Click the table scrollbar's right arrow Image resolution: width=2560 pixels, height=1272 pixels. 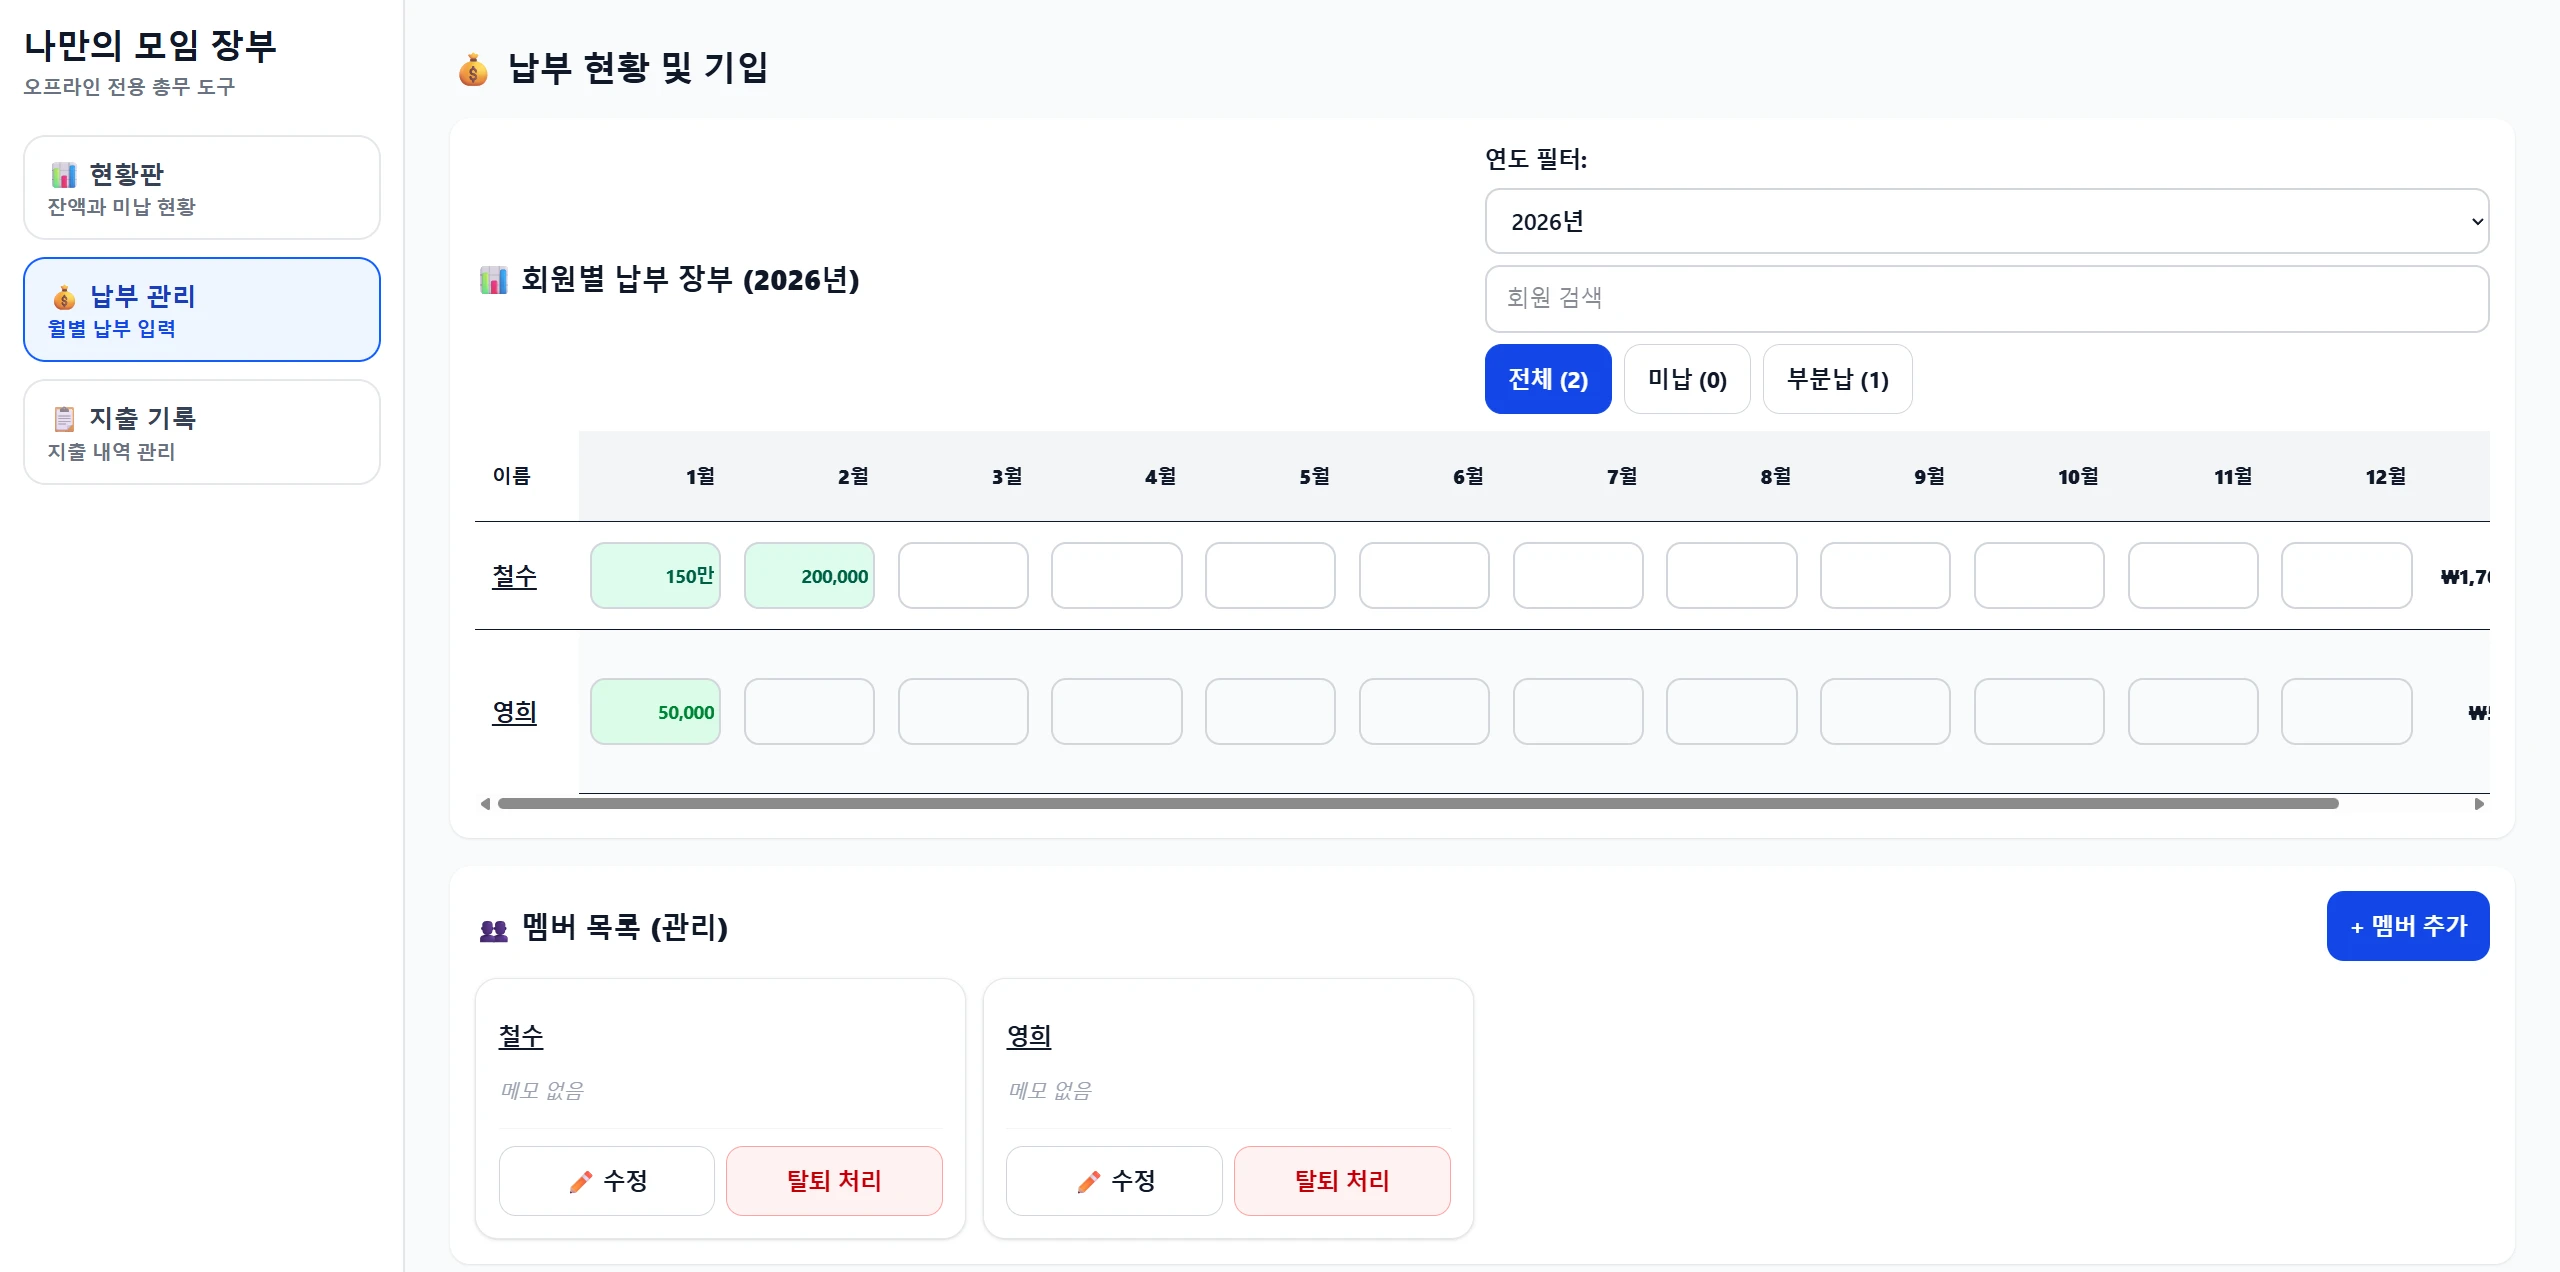2479,804
